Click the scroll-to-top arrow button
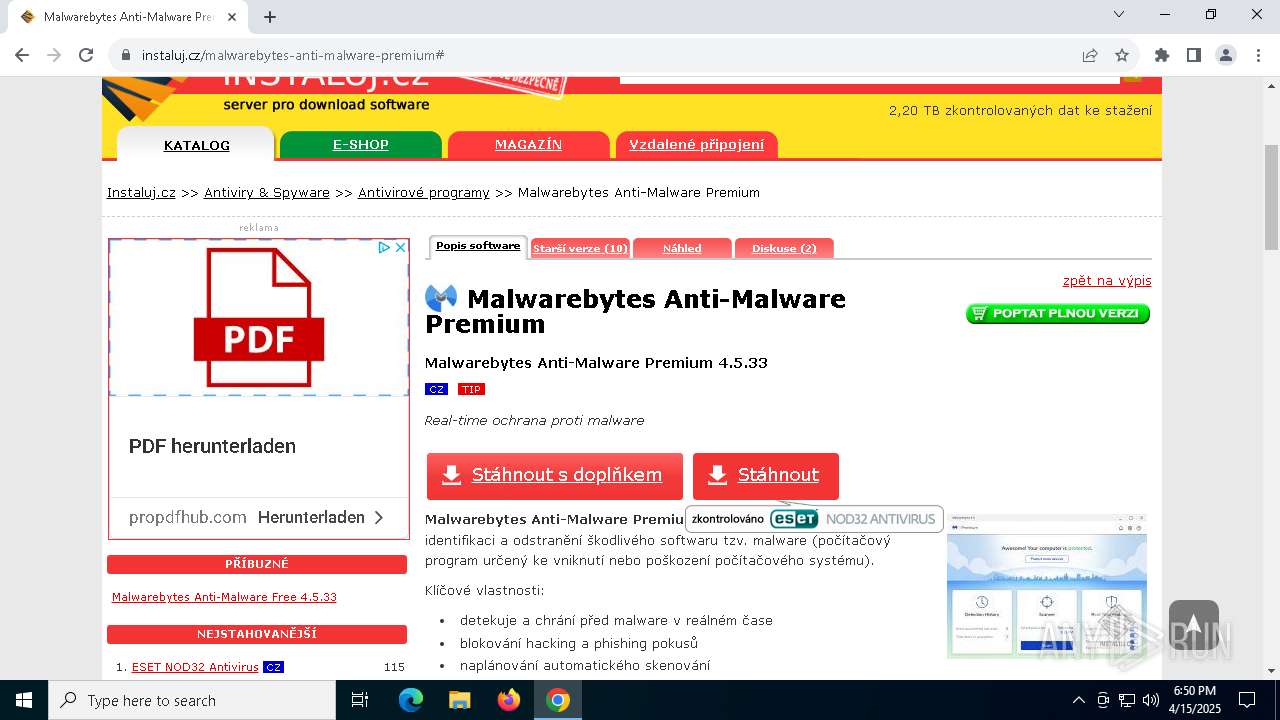The image size is (1280, 720). coord(1193,625)
